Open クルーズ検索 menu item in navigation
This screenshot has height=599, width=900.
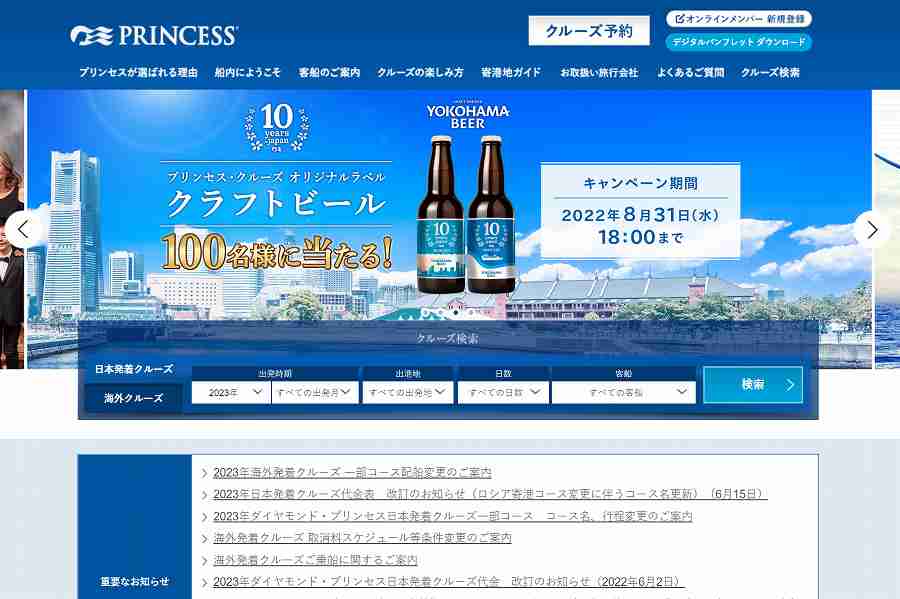(x=770, y=72)
